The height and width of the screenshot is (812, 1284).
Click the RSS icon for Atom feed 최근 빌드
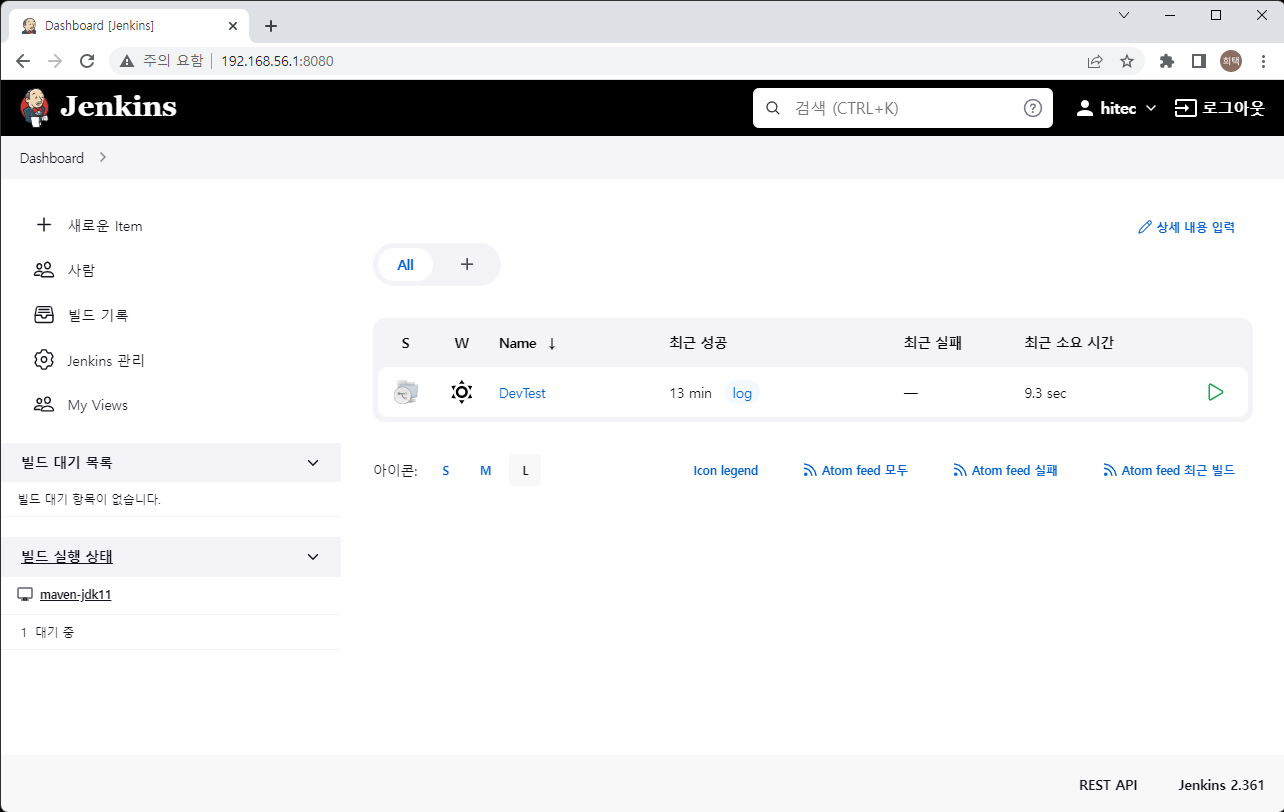click(1110, 470)
